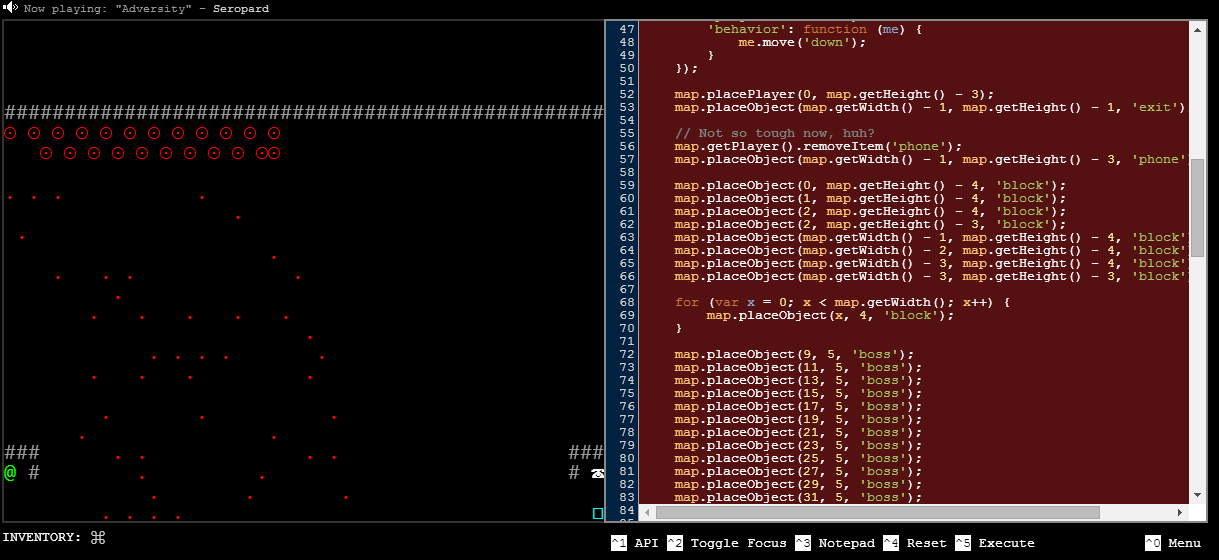Mute the music with the speaker icon
Screen dimensions: 1219x560
point(10,8)
